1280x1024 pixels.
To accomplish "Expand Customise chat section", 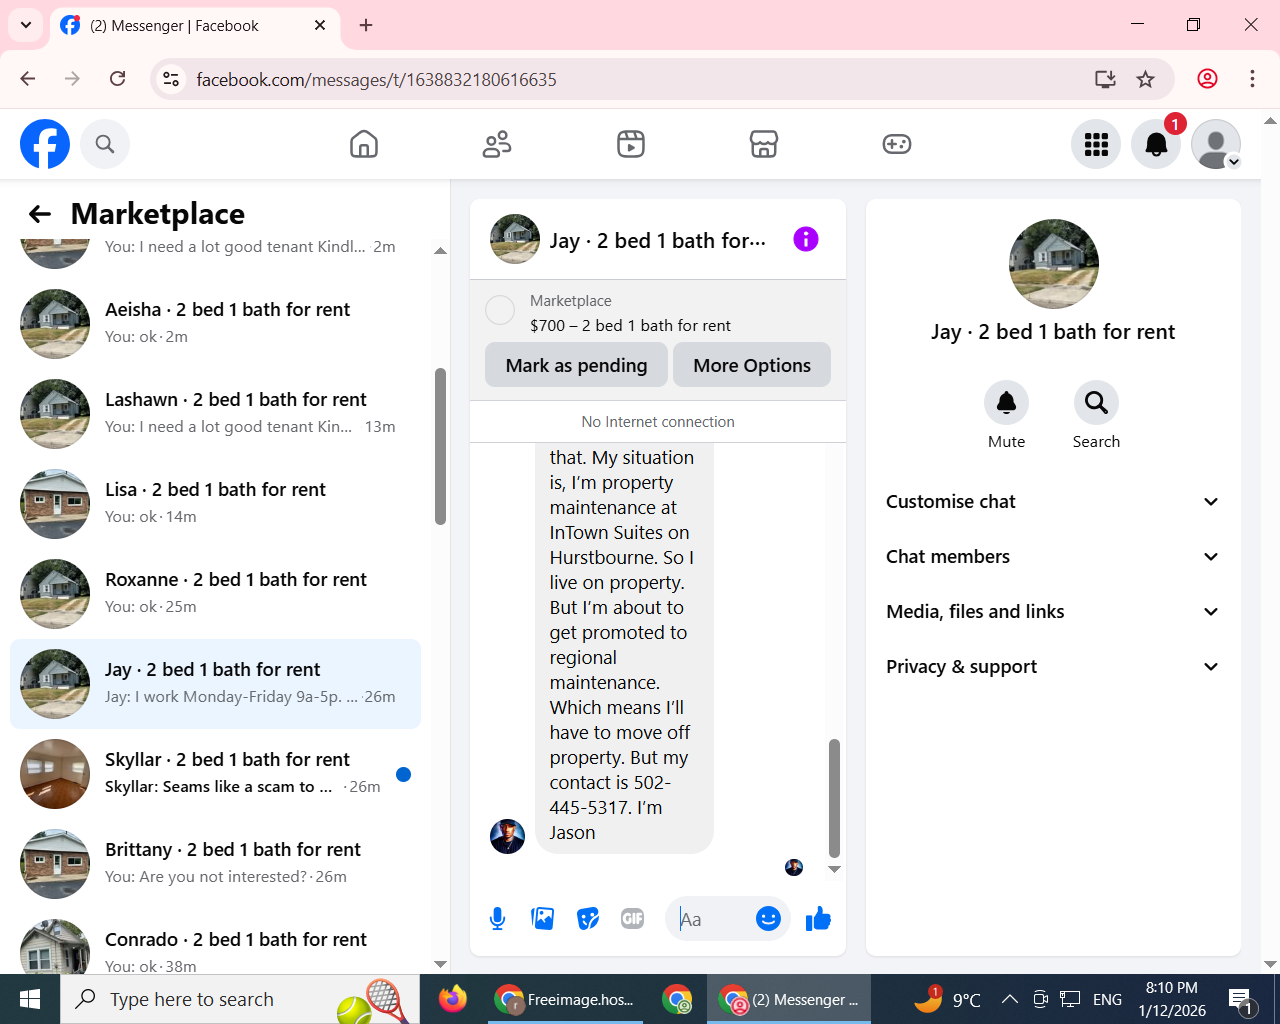I will 1053,502.
